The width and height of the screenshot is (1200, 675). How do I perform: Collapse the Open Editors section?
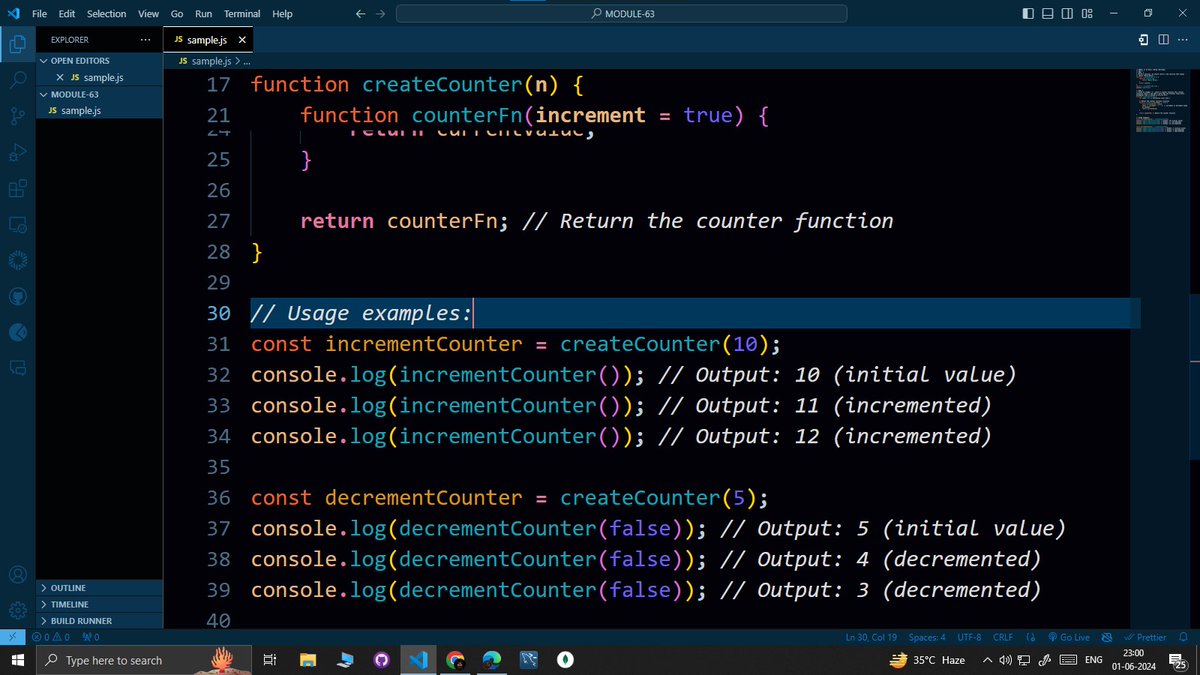100,61
